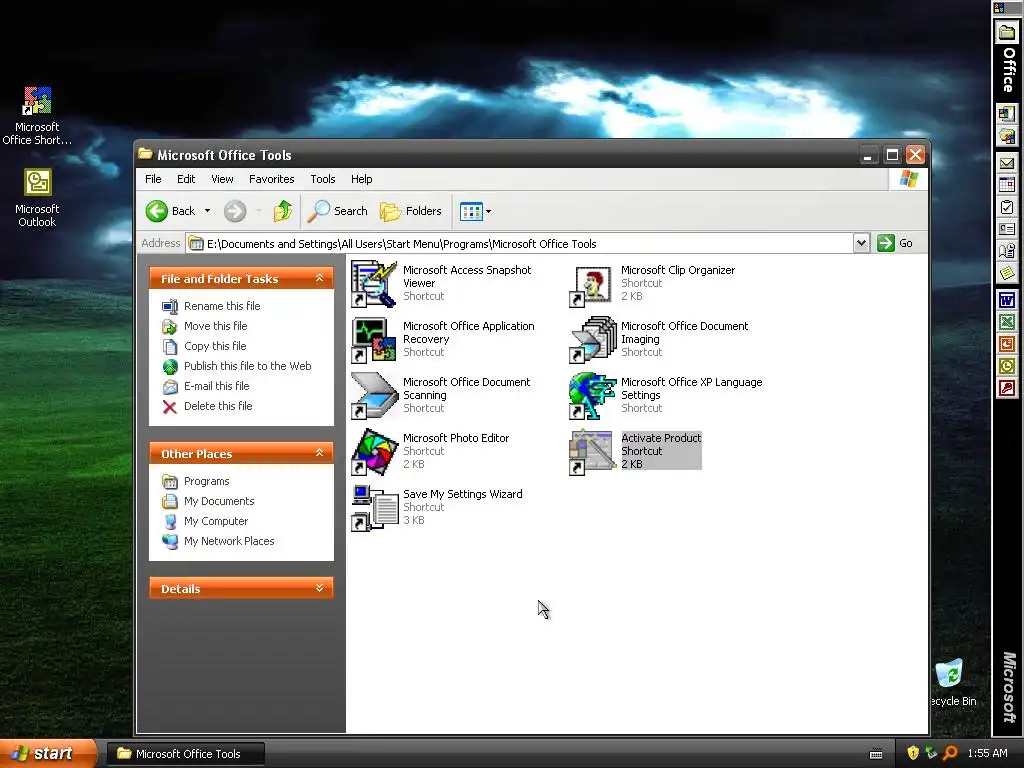Select the Activate Product shortcut icon
The height and width of the screenshot is (768, 1024).
[x=592, y=453]
